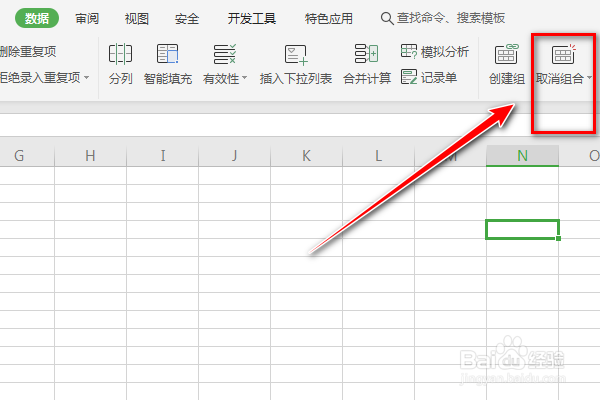This screenshot has height=400, width=600.
Task: Click the fill handle of selected cell
Action: pos(559,238)
